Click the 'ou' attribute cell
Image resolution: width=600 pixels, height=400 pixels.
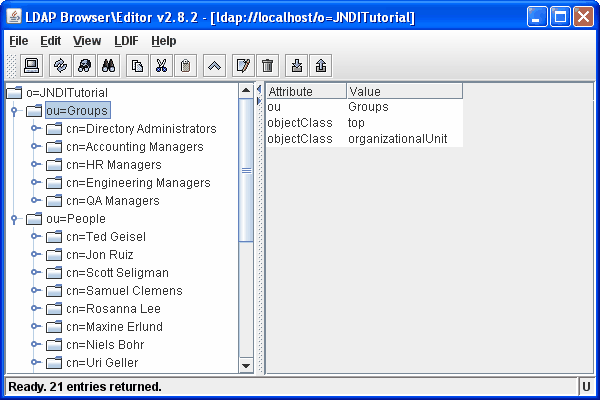307,107
